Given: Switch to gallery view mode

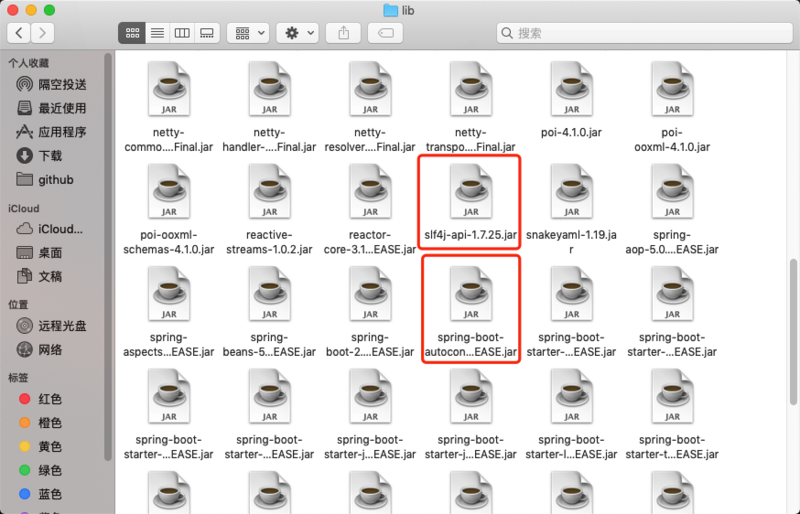Looking at the screenshot, I should coord(207,33).
